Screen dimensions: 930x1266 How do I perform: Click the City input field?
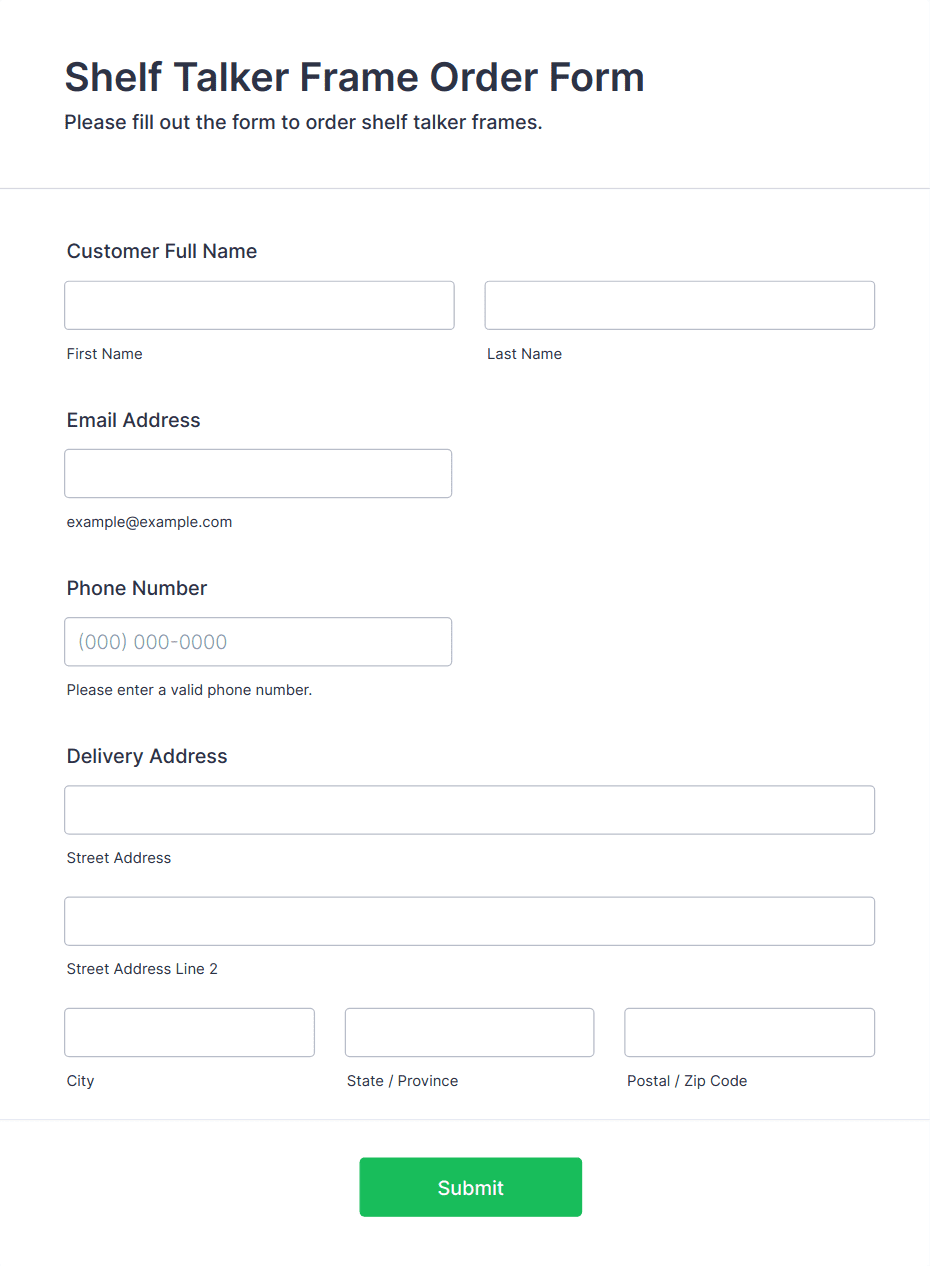click(189, 1032)
